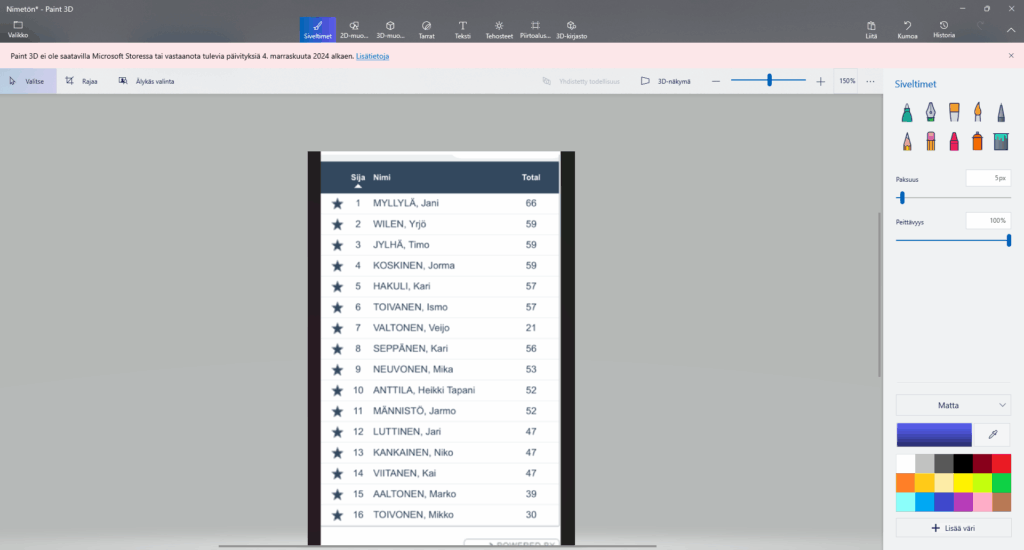The image size is (1024, 550).
Task: Click the eyedropper color picker
Action: tap(992, 434)
